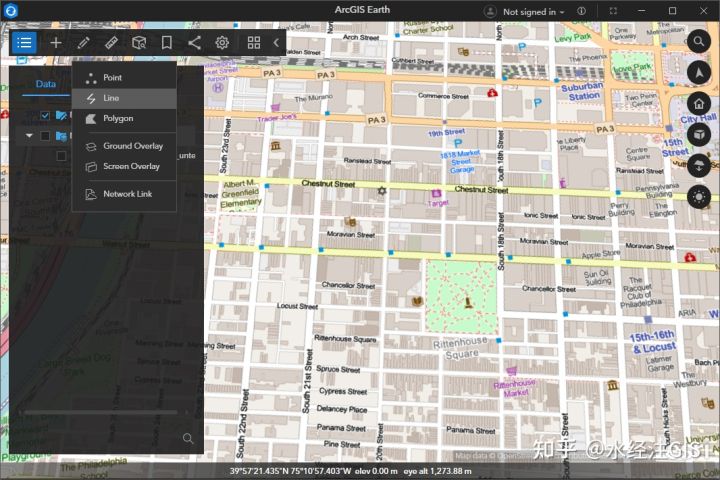Screen dimensions: 720x480
Task: Open the daylight sun button
Action: (699, 197)
